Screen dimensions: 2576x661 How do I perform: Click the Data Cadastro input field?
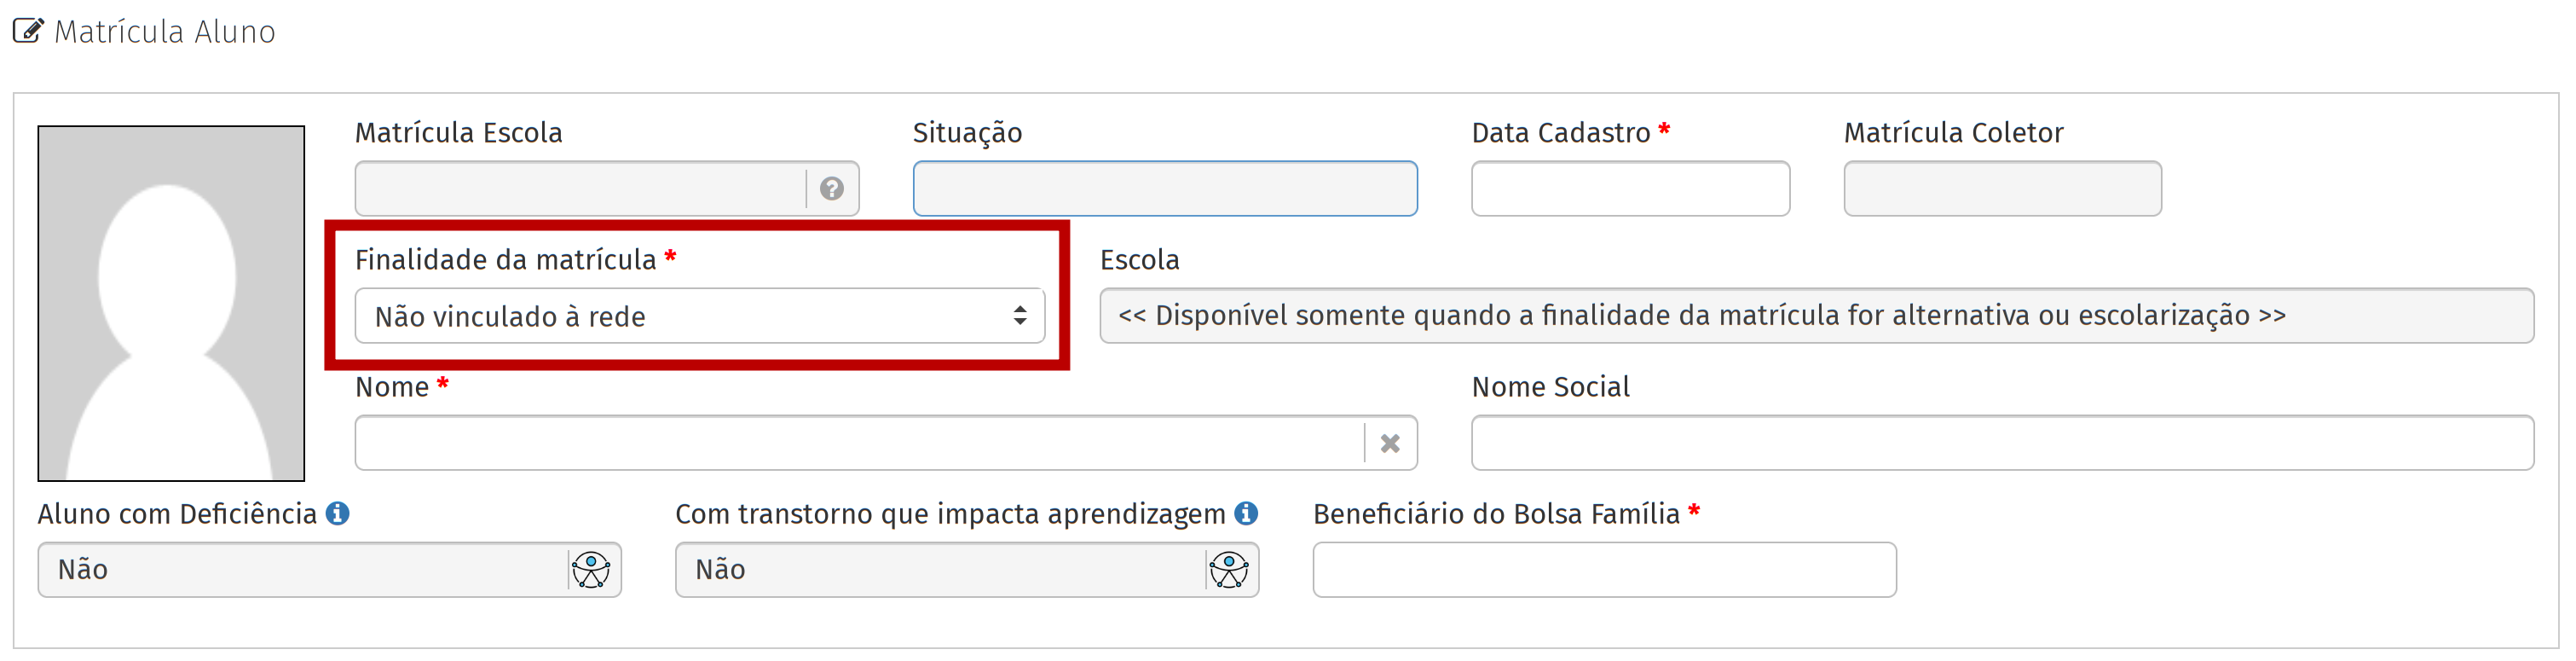[x=1629, y=189]
